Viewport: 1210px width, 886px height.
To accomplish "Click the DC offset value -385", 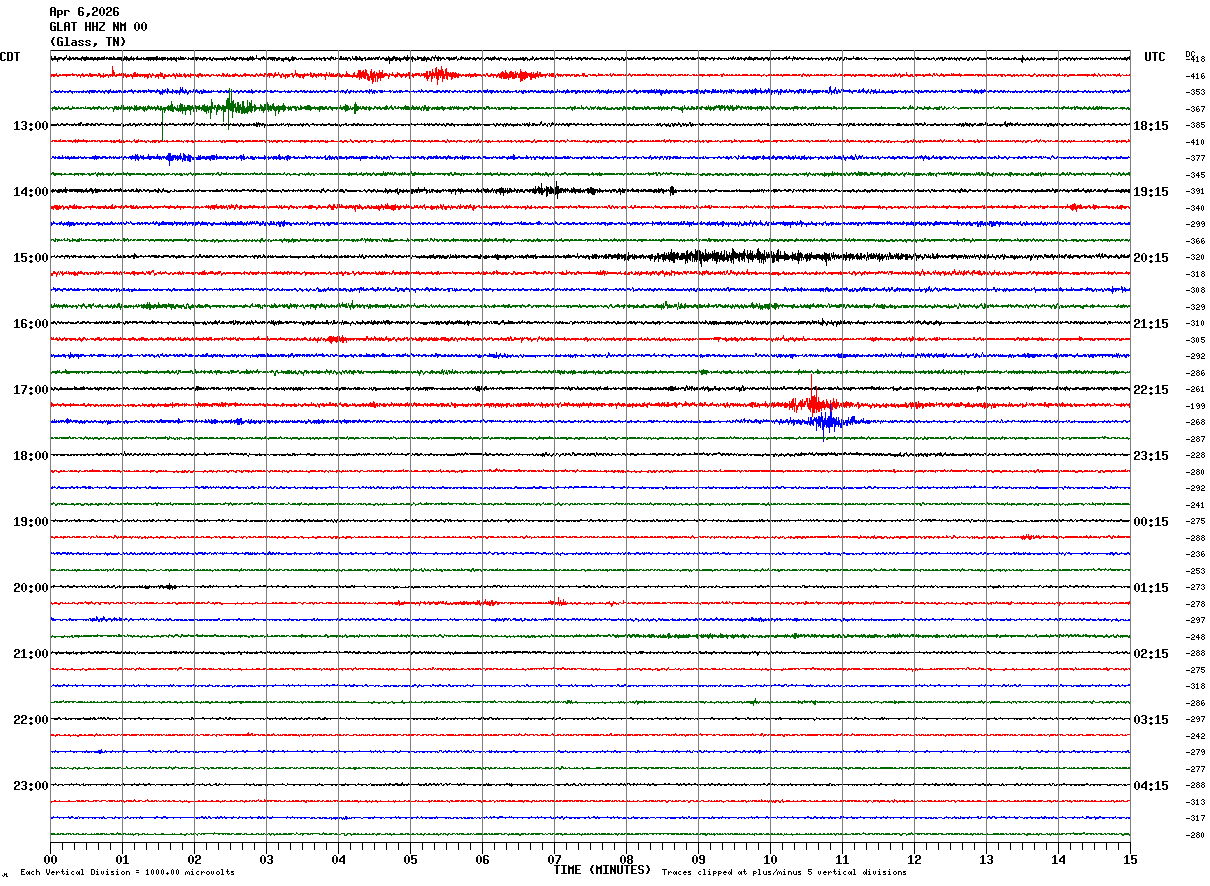I will pyautogui.click(x=1195, y=125).
